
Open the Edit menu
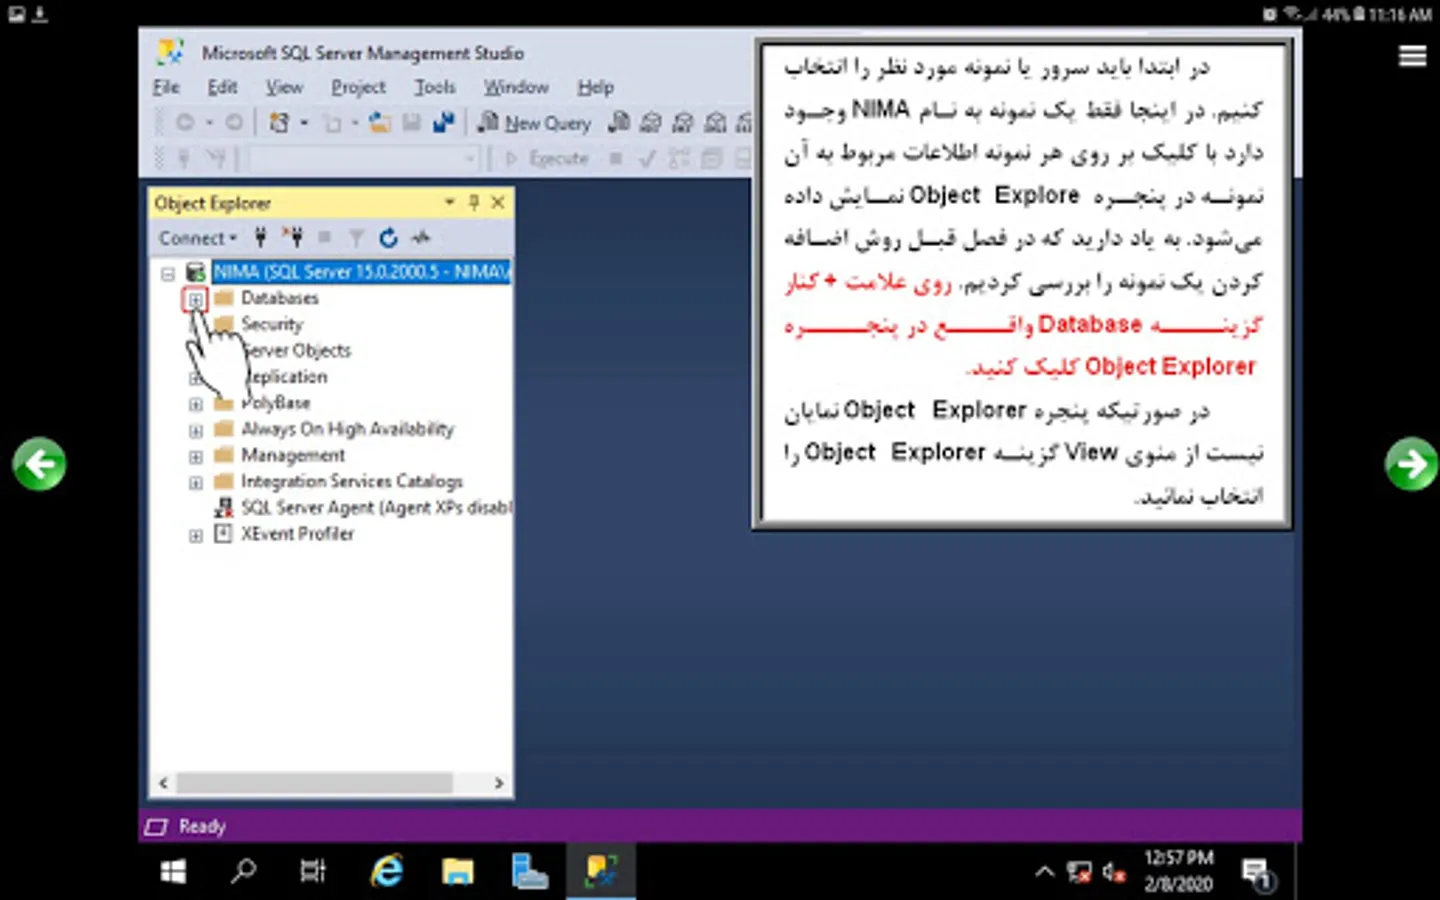[x=222, y=87]
